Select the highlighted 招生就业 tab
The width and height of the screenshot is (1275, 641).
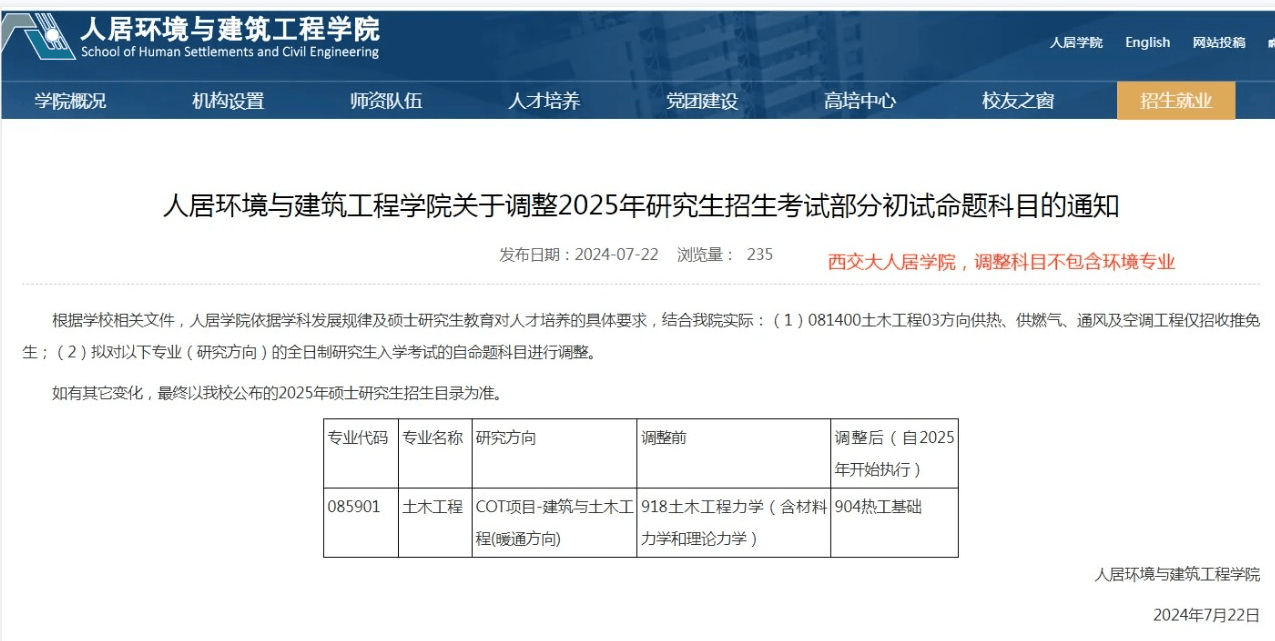click(x=1176, y=101)
